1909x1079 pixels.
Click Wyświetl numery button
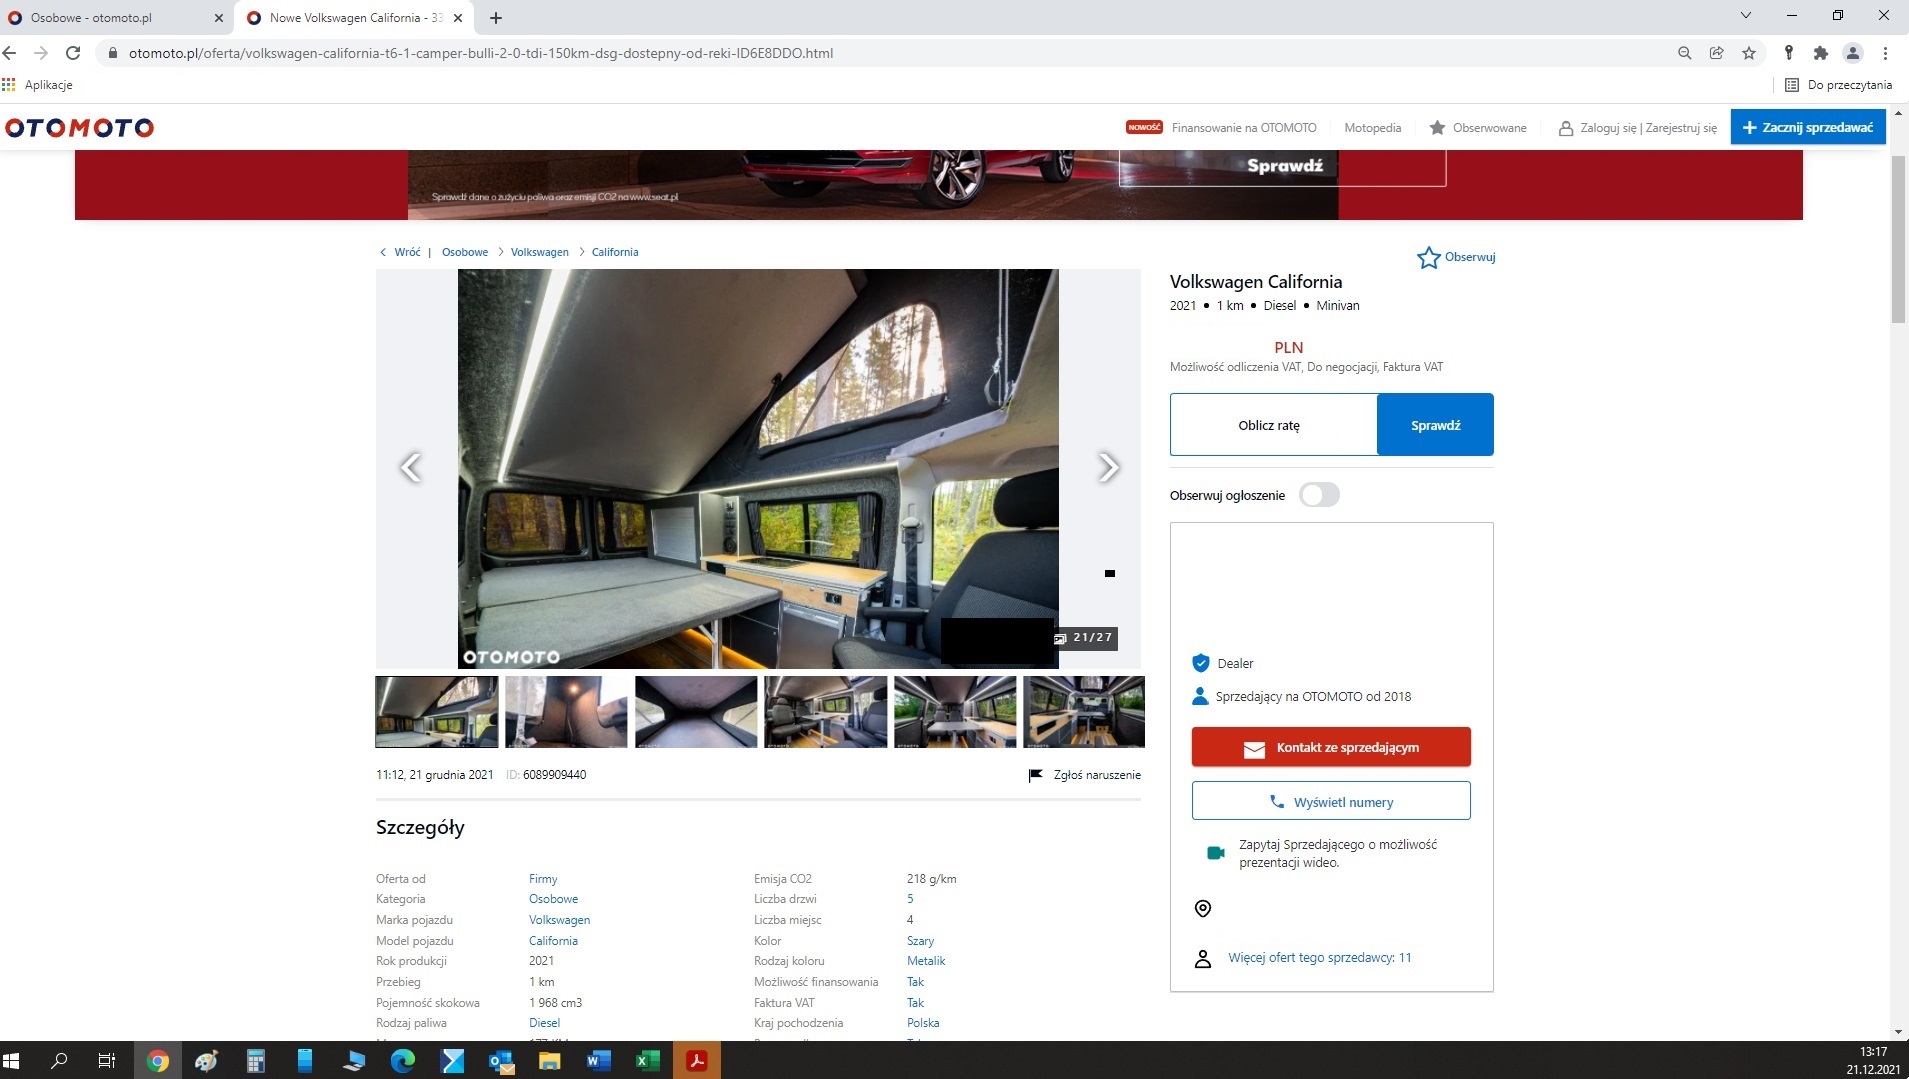1330,802
